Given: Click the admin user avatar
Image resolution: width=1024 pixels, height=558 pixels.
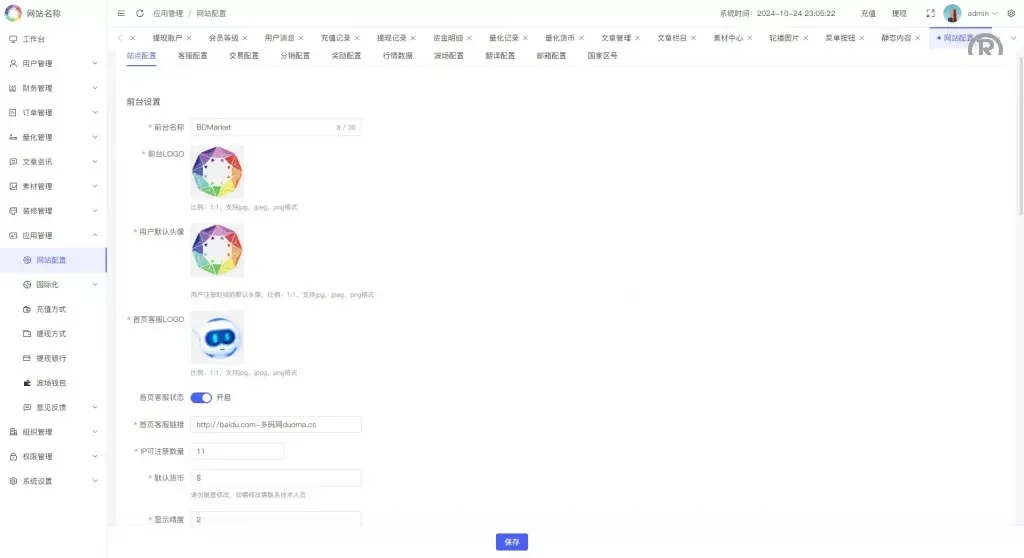Looking at the screenshot, I should pos(952,14).
